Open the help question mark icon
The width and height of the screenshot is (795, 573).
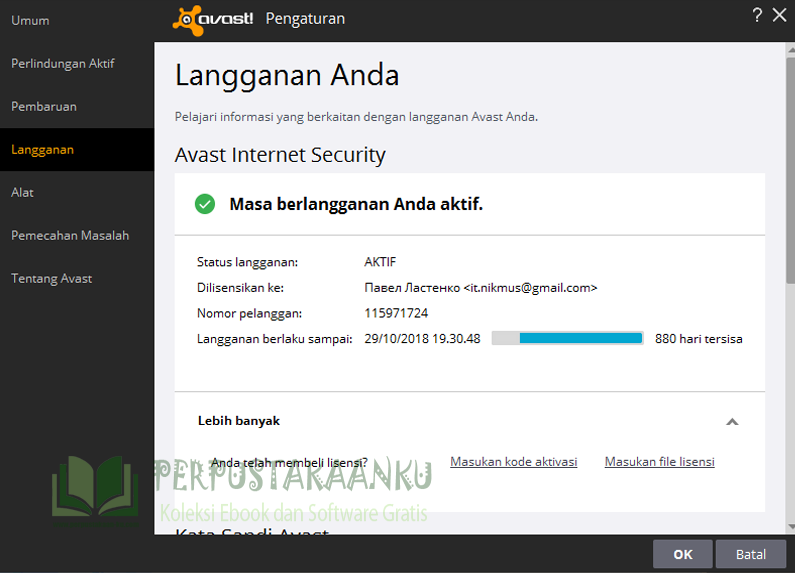point(757,15)
